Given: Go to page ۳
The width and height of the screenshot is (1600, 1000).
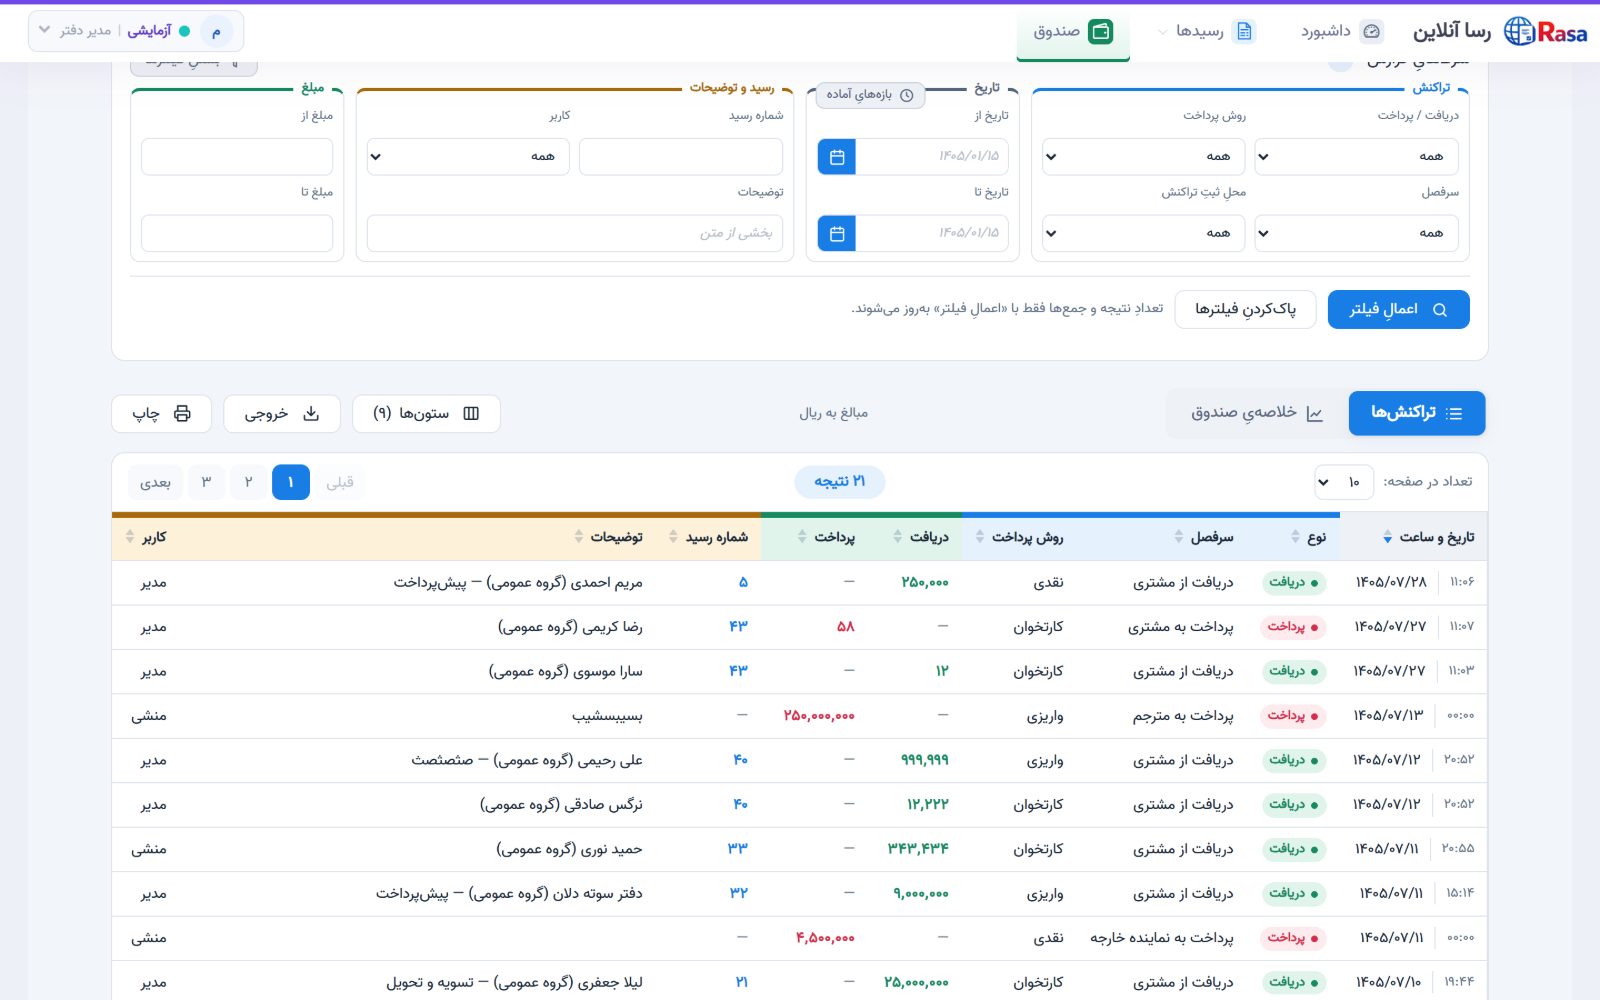Looking at the screenshot, I should [206, 483].
